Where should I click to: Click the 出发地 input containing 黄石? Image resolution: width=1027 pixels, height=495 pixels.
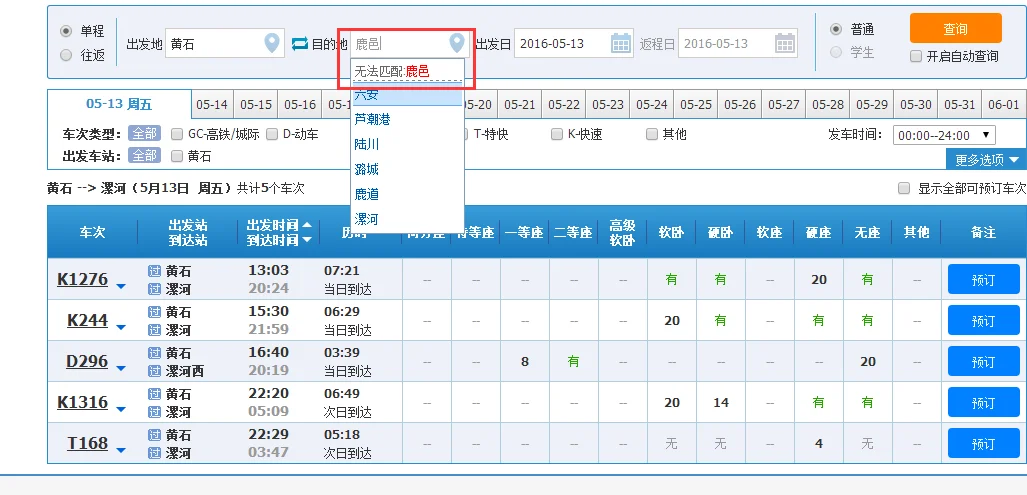(225, 44)
